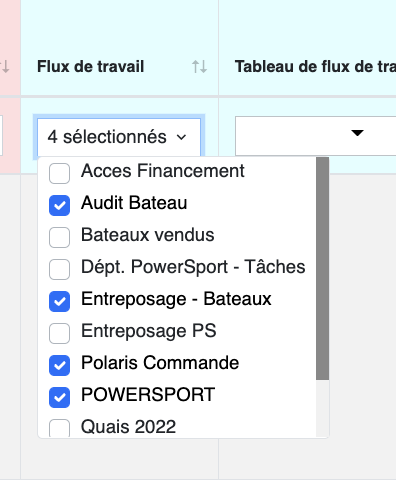Click the dropdown list scrollbar thumb
This screenshot has width=396, height=480.
coord(322,268)
